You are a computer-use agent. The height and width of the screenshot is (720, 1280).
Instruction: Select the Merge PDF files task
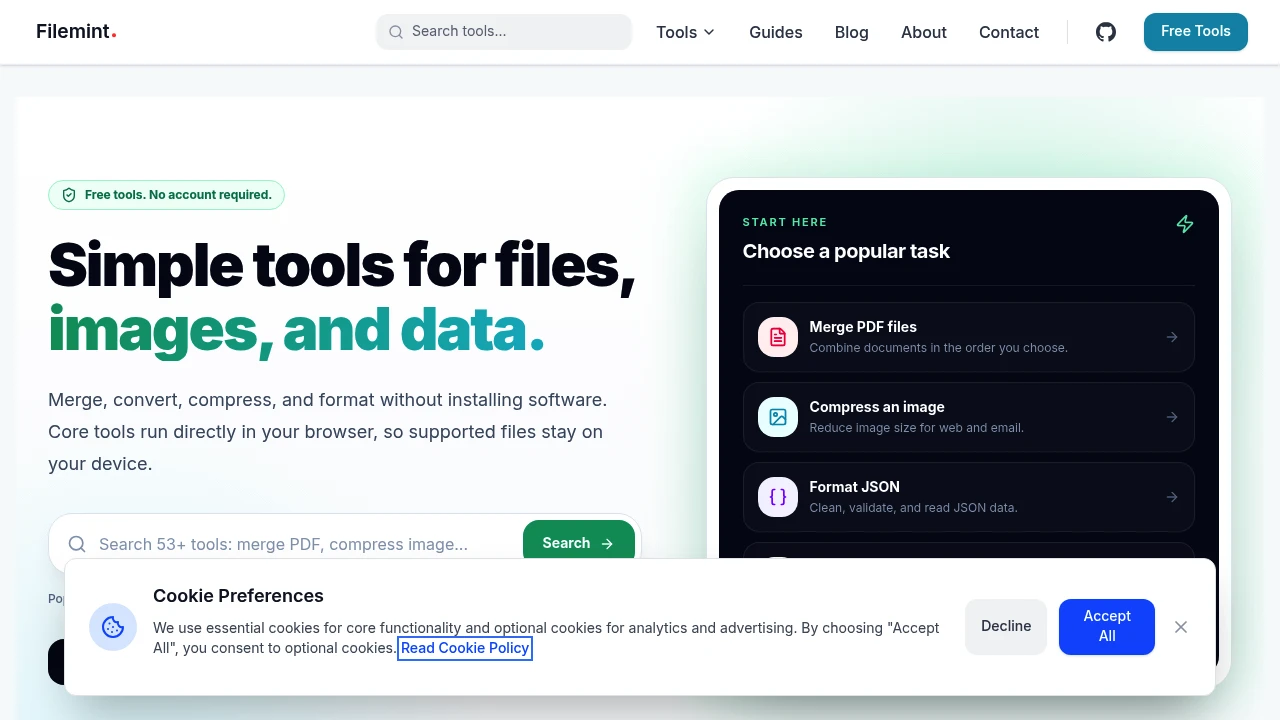click(969, 337)
